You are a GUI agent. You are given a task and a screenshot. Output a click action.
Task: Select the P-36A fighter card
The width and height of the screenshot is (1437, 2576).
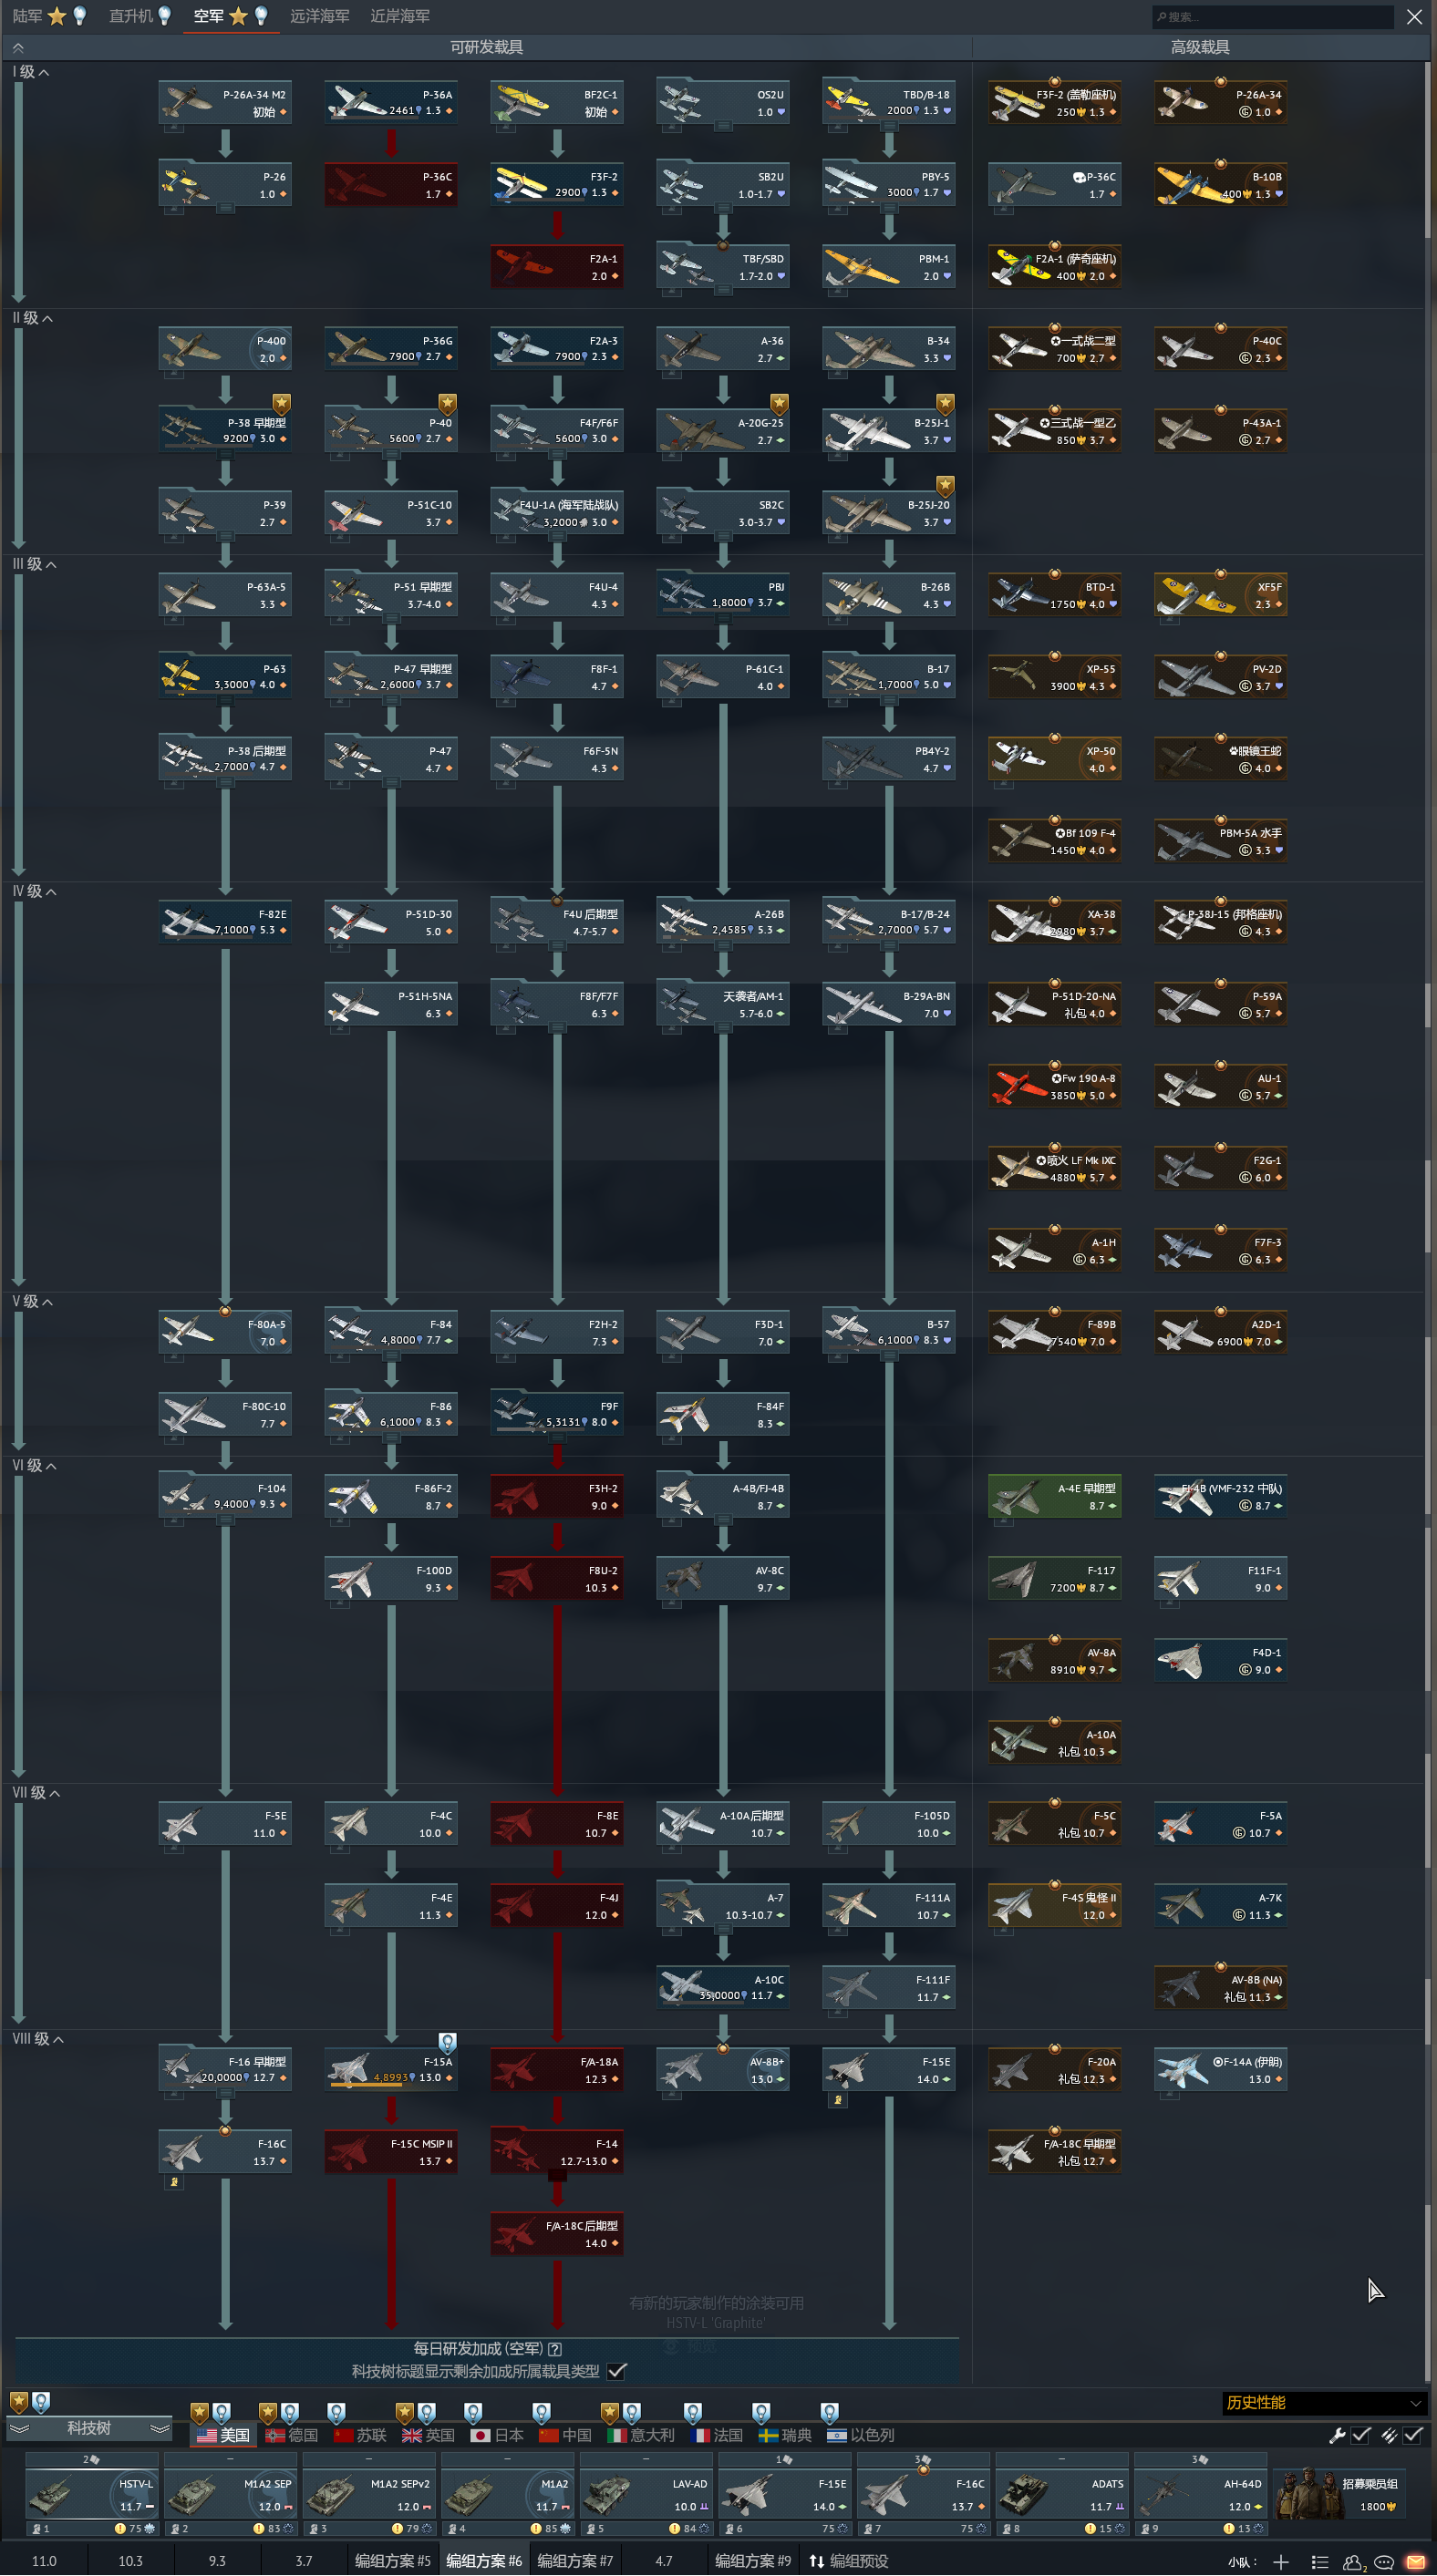coord(391,102)
